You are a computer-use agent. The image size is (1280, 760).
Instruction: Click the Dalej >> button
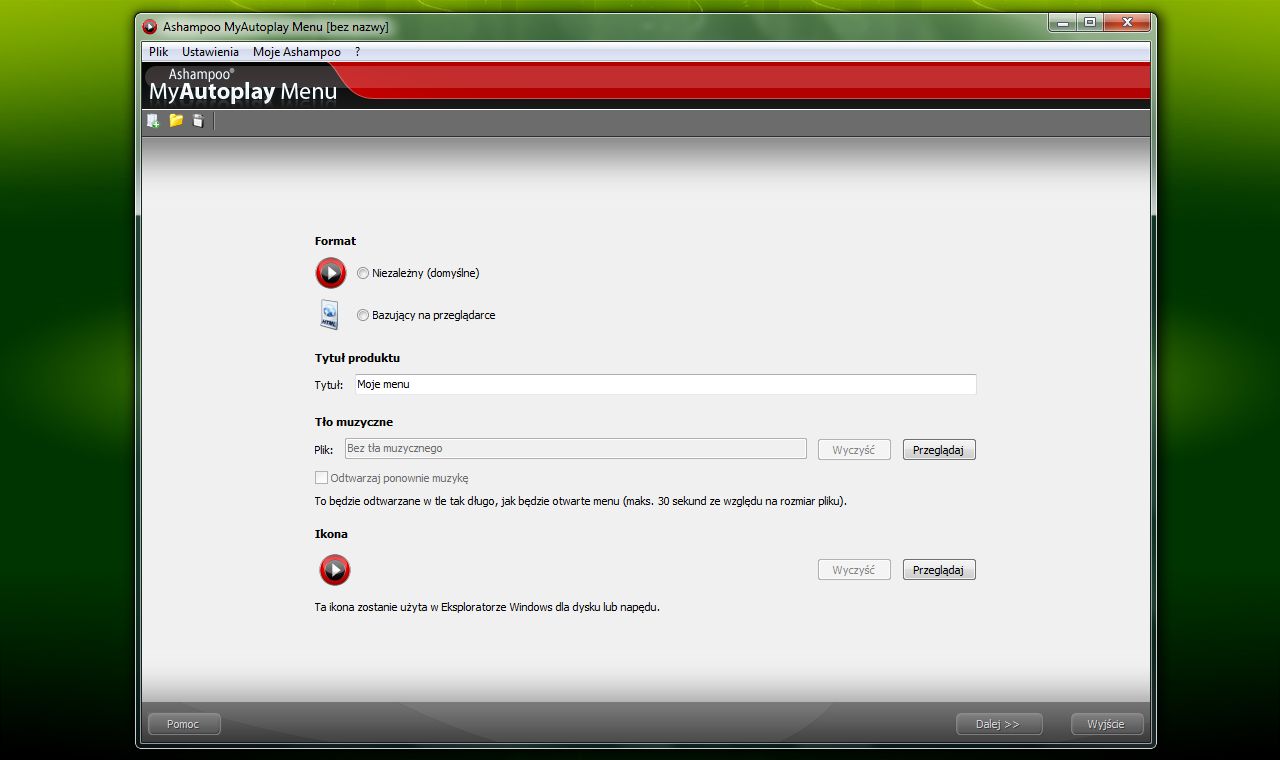click(x=998, y=724)
